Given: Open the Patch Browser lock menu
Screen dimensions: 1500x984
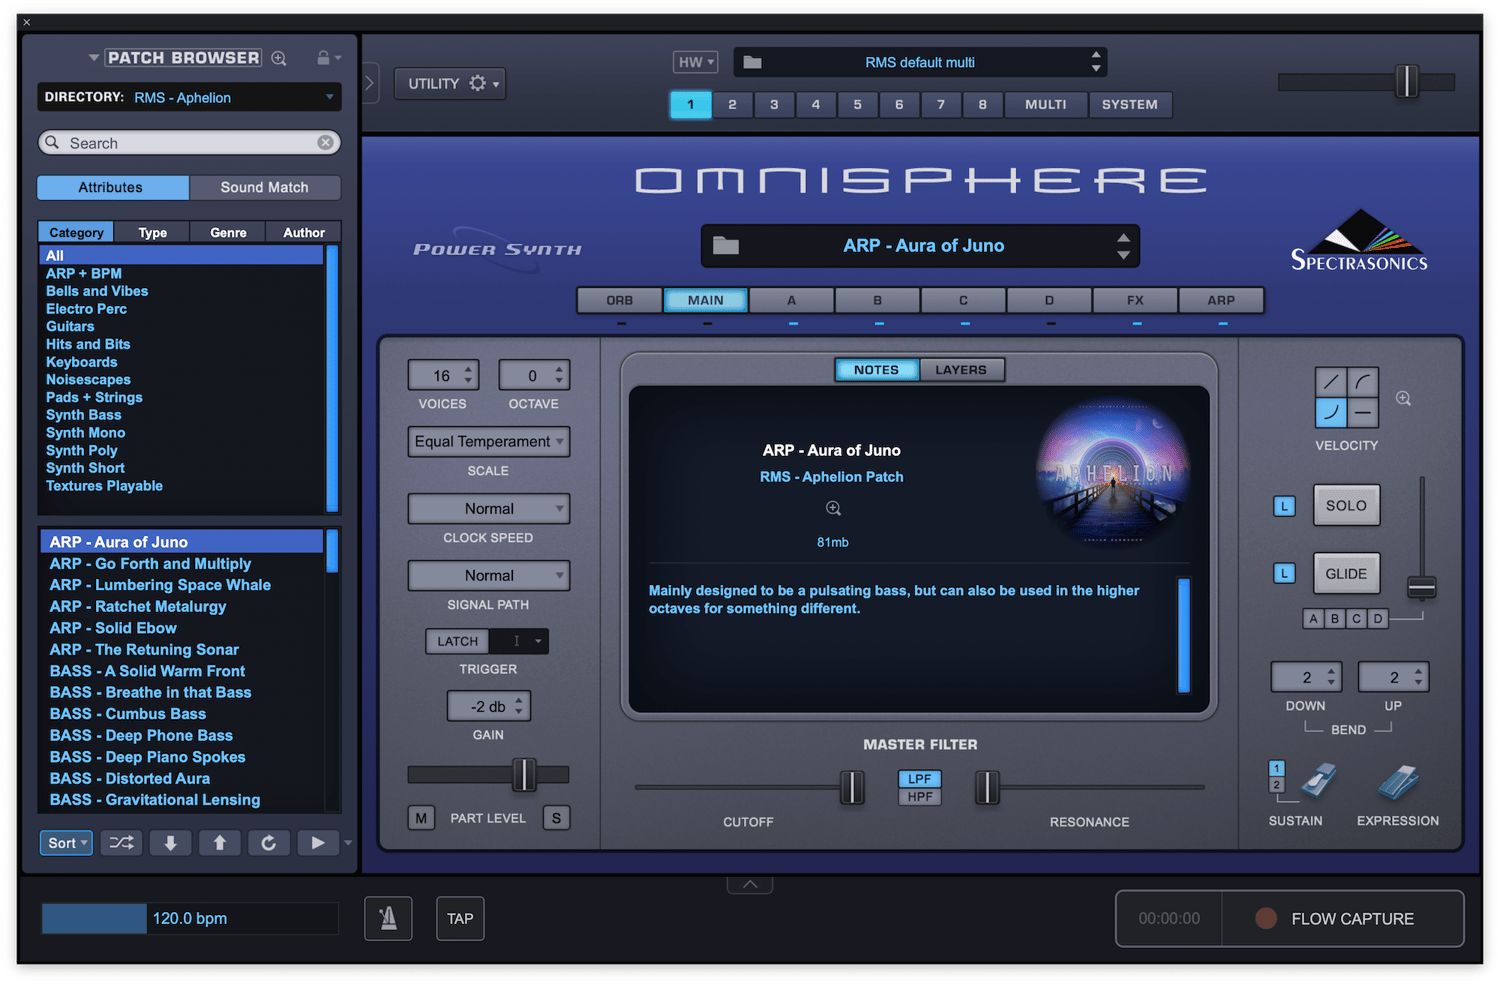Looking at the screenshot, I should 328,58.
